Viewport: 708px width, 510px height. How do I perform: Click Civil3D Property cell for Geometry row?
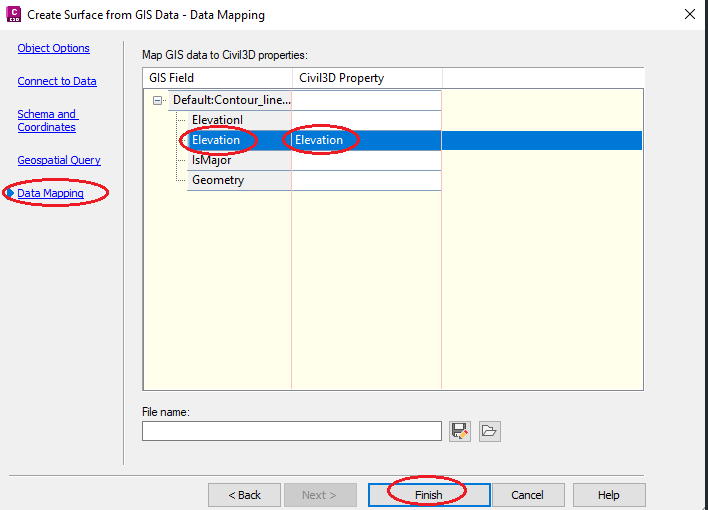(x=366, y=180)
